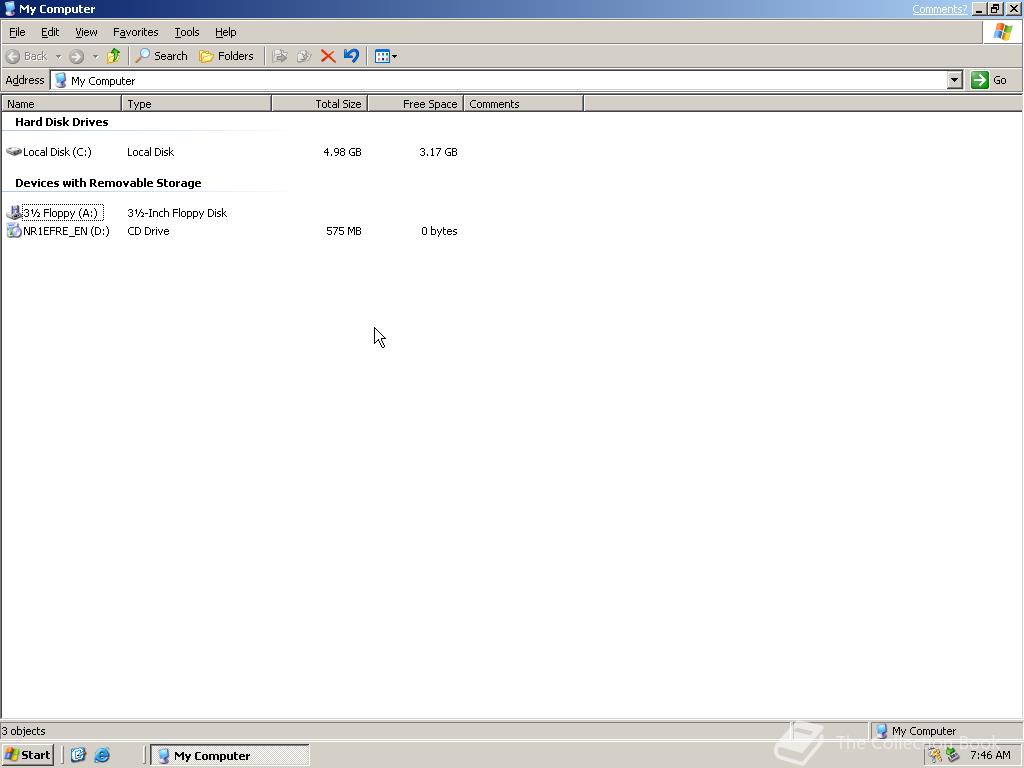Click the keys tray icon

coord(935,756)
